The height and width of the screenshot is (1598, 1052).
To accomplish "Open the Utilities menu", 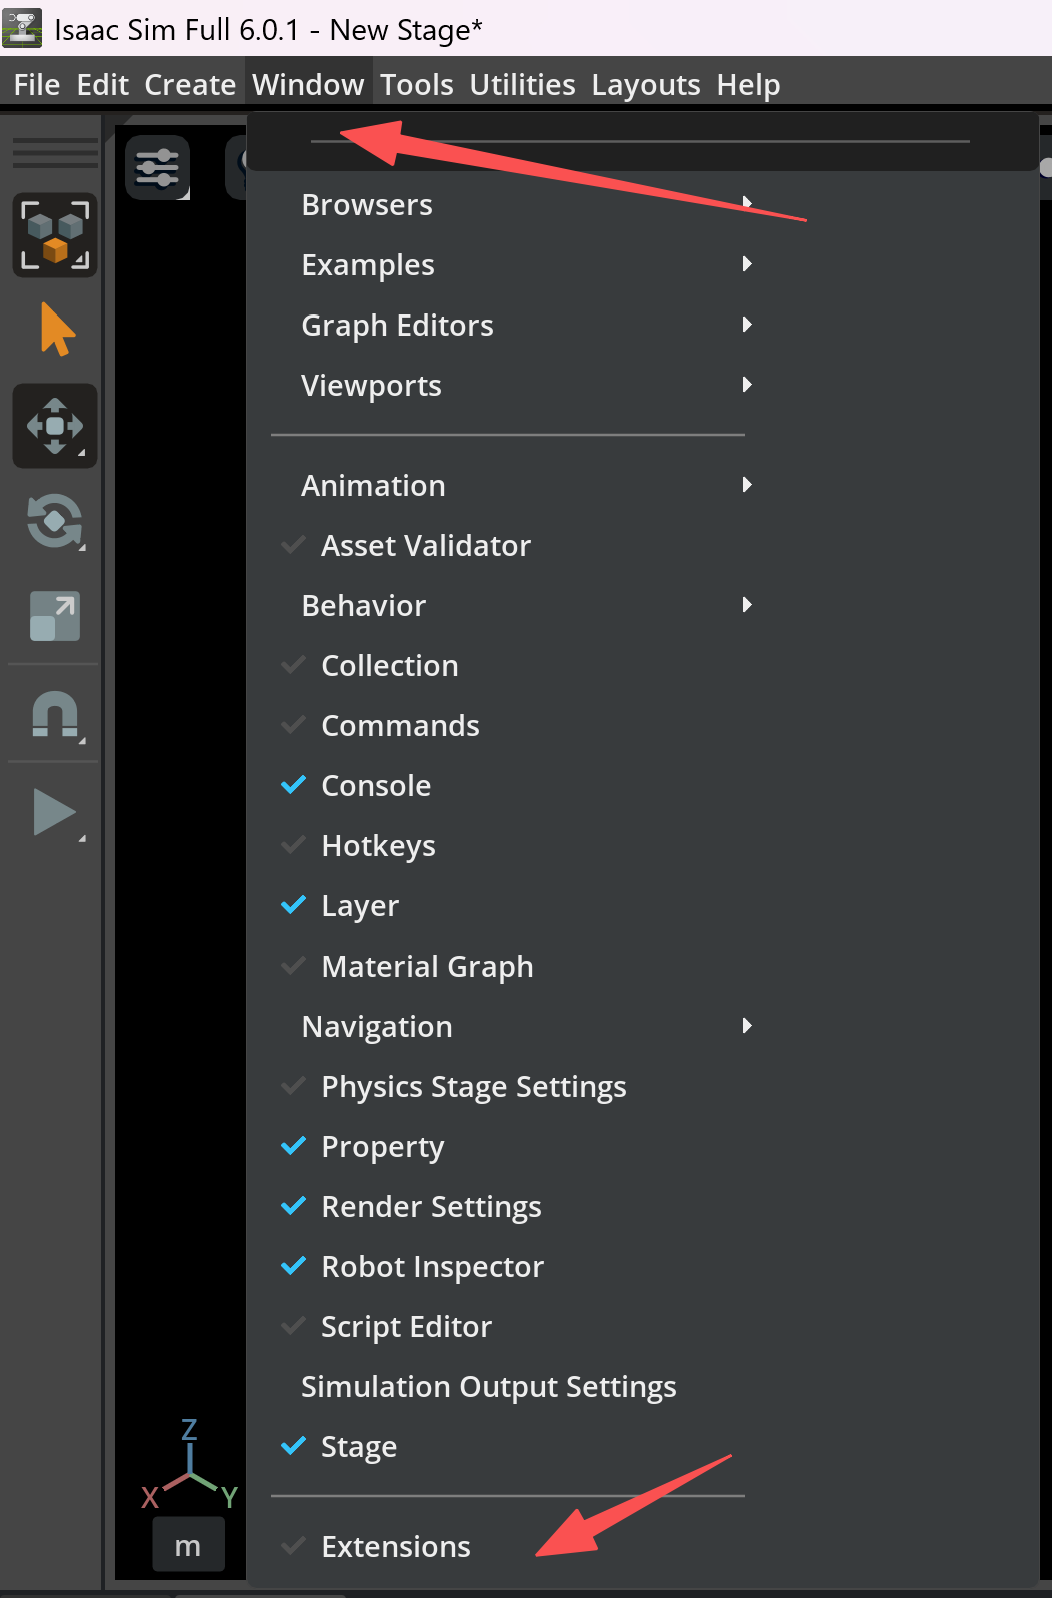I will click(x=523, y=85).
